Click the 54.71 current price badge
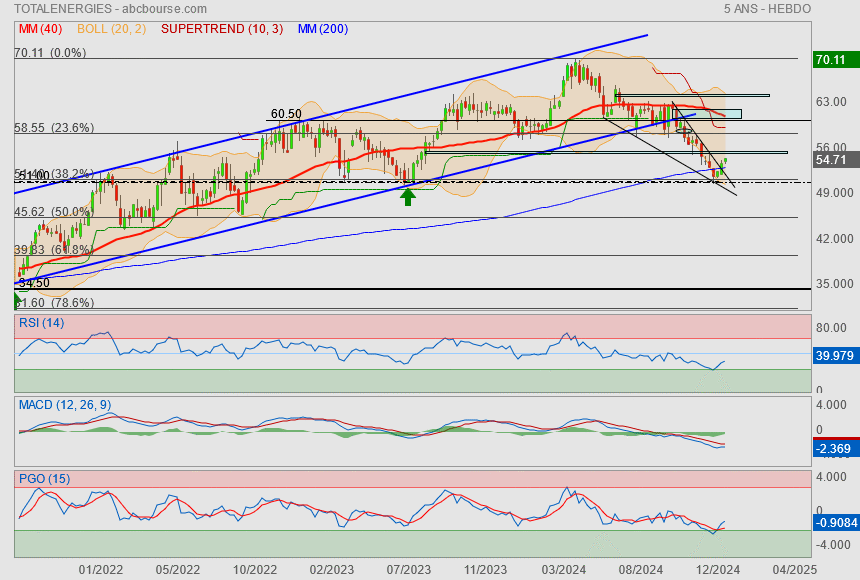The image size is (860, 580). (x=836, y=160)
